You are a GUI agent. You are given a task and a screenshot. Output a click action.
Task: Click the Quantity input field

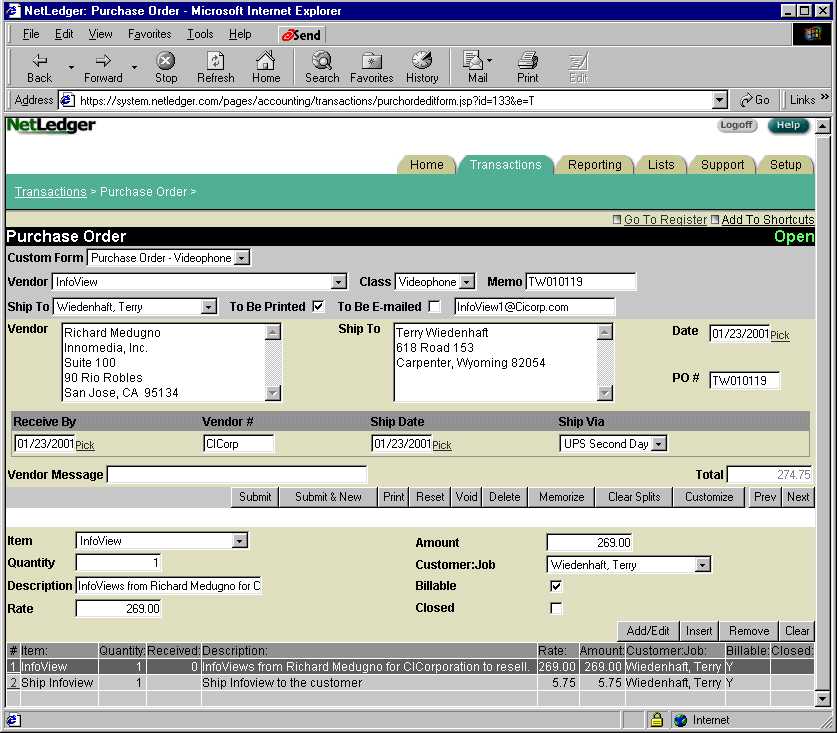118,563
